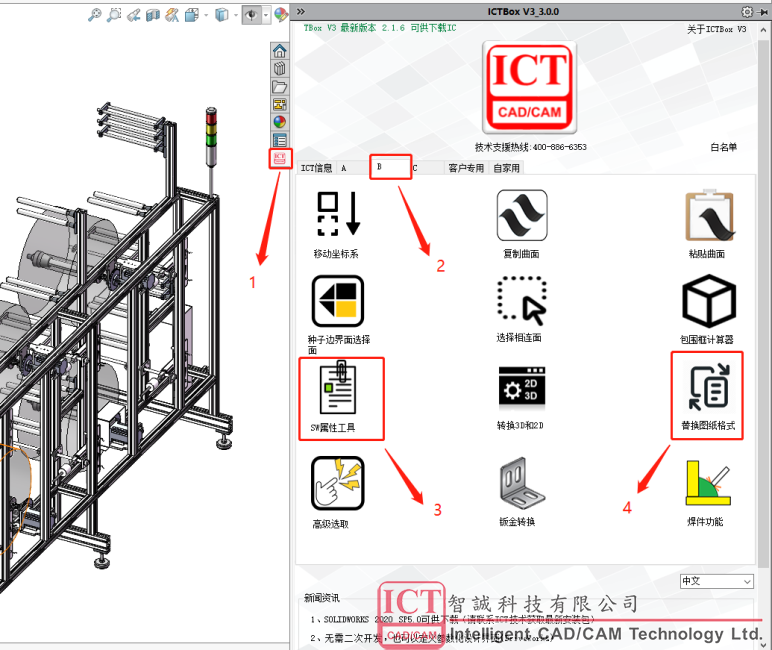Expand the Hide/Show Items dropdown arrow
This screenshot has height=650, width=772.
(x=266, y=15)
